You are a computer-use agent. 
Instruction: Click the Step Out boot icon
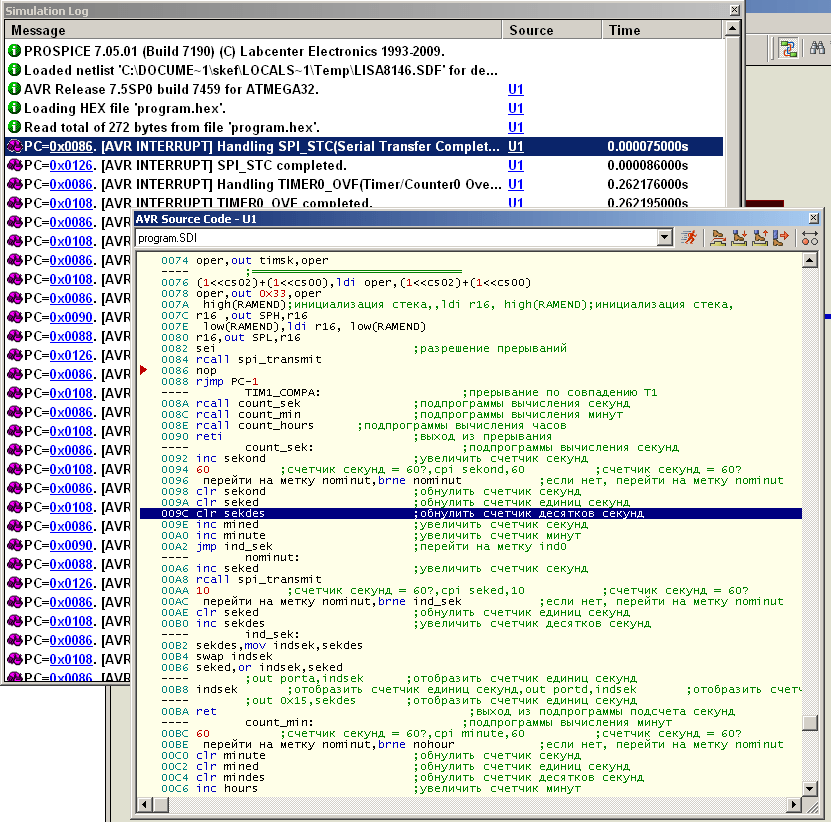(760, 238)
